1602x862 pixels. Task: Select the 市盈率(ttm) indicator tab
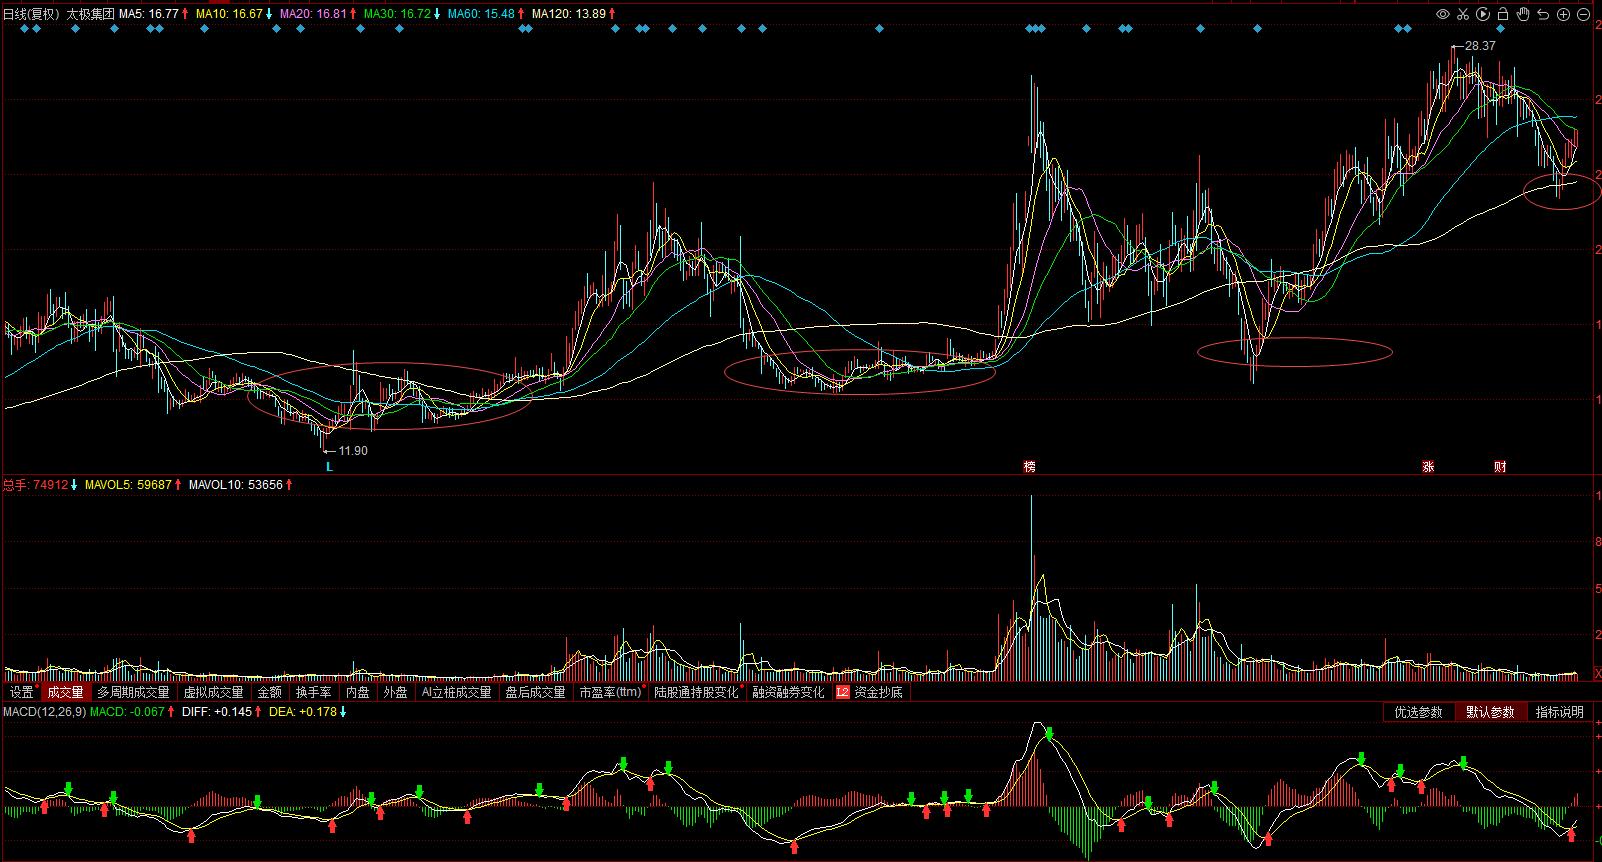(x=610, y=692)
